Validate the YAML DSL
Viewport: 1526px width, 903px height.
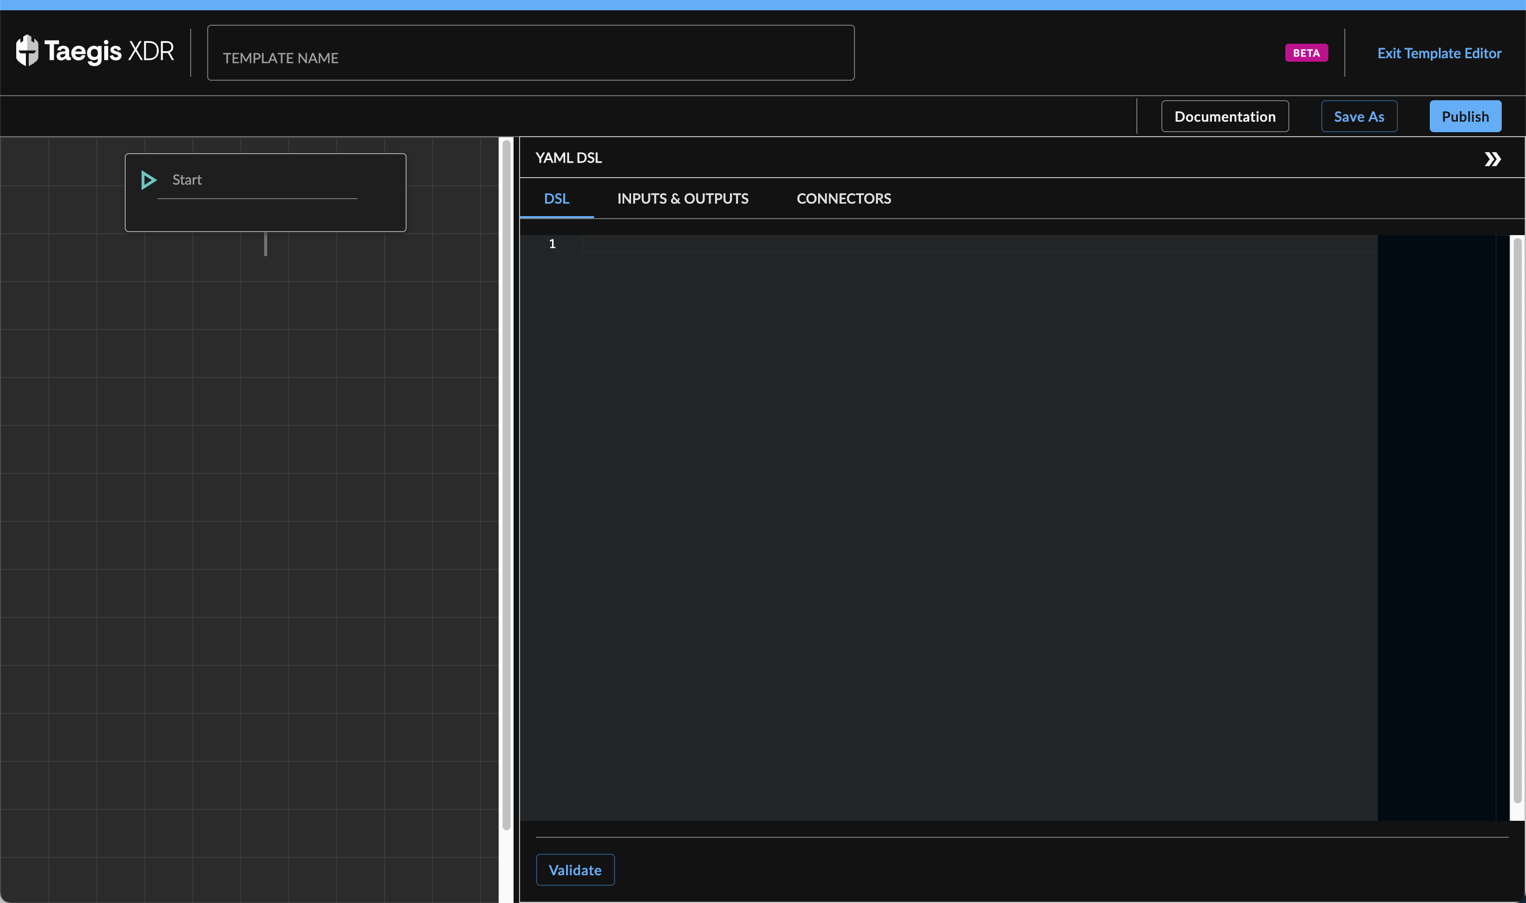575,870
